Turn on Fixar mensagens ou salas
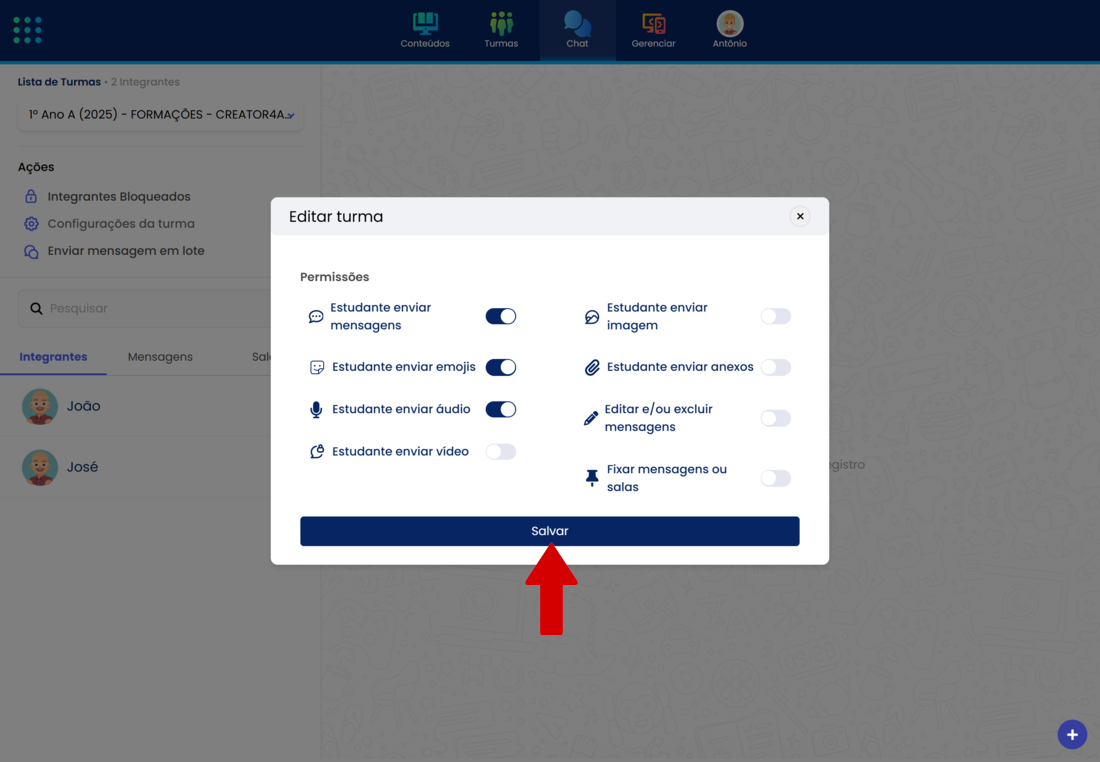 click(775, 478)
